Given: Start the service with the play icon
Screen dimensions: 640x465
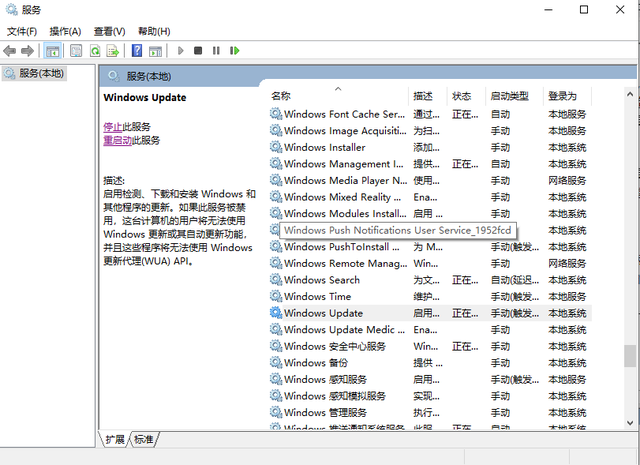Looking at the screenshot, I should tap(181, 51).
